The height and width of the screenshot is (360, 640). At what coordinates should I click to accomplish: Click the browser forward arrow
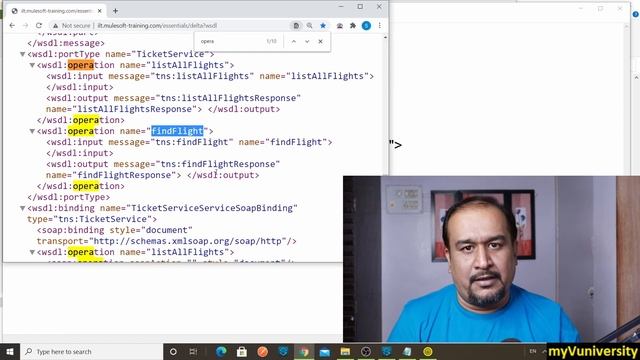pos(25,25)
